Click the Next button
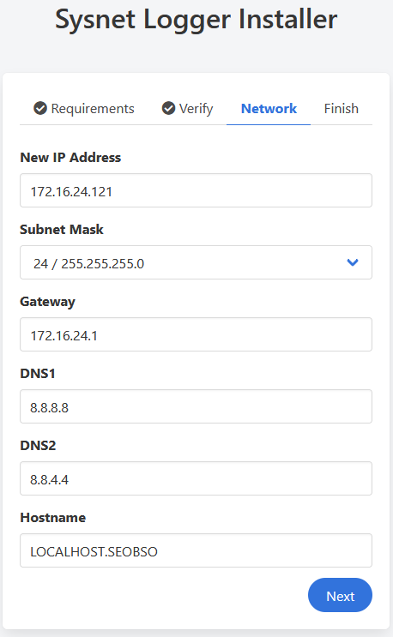 340,595
